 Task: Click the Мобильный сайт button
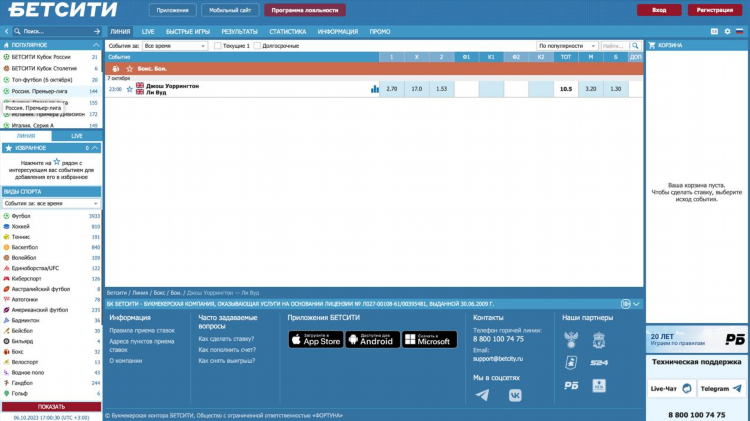pos(230,10)
